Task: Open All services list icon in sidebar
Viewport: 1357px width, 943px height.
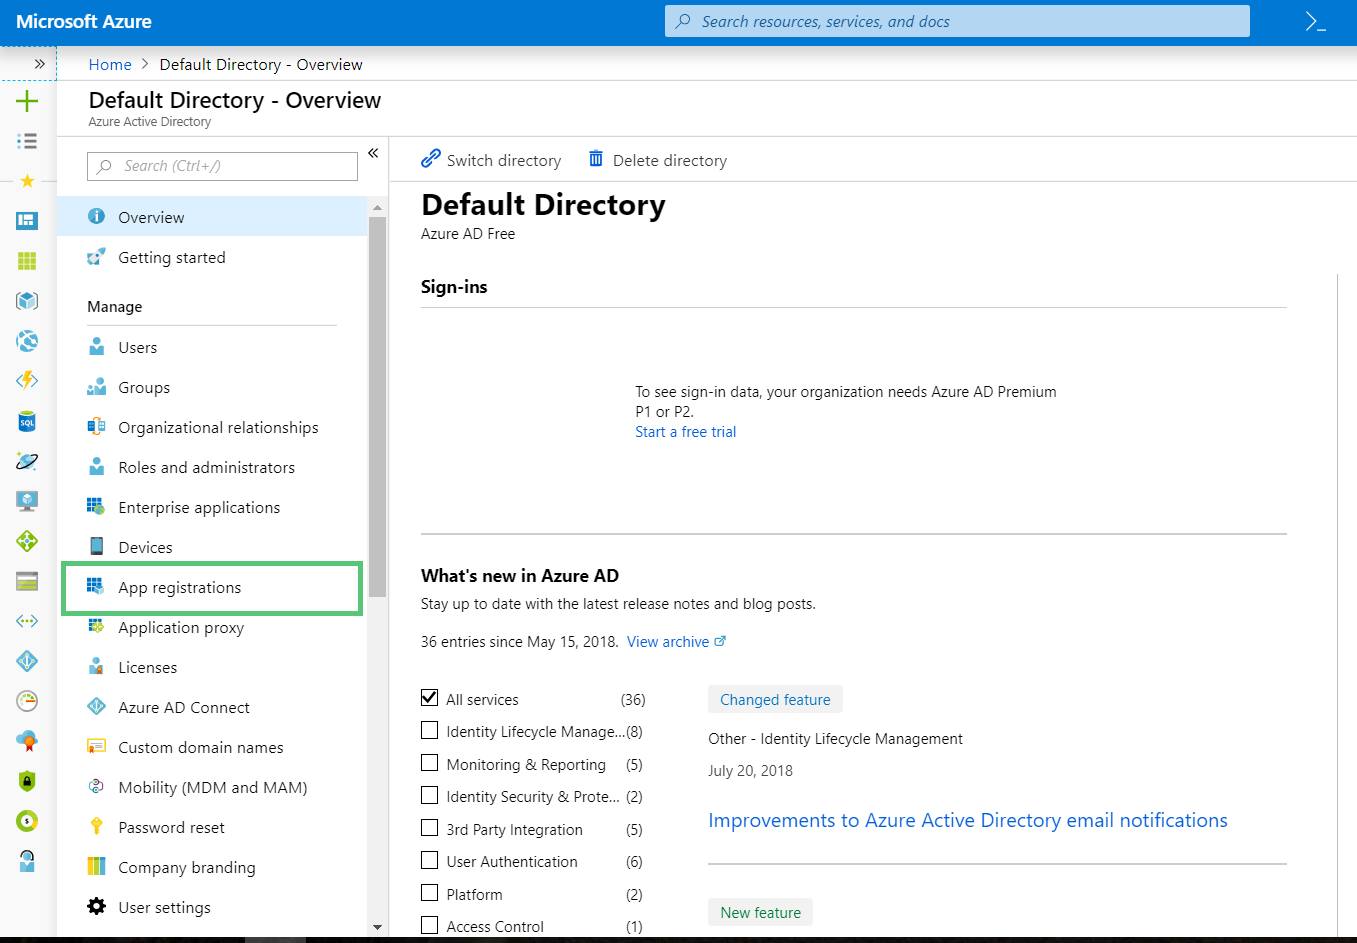Action: coord(27,141)
